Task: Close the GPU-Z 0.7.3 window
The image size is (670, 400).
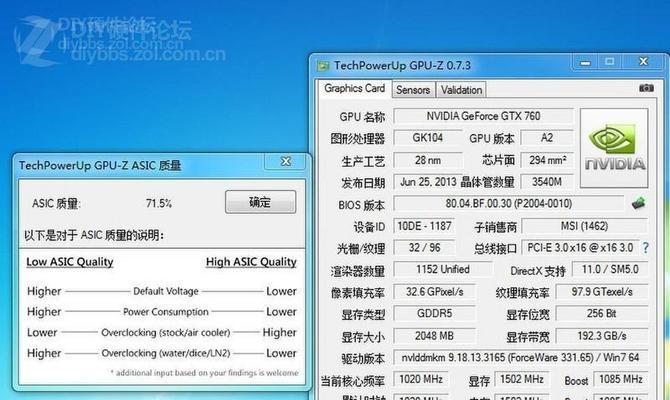Action: click(x=643, y=62)
